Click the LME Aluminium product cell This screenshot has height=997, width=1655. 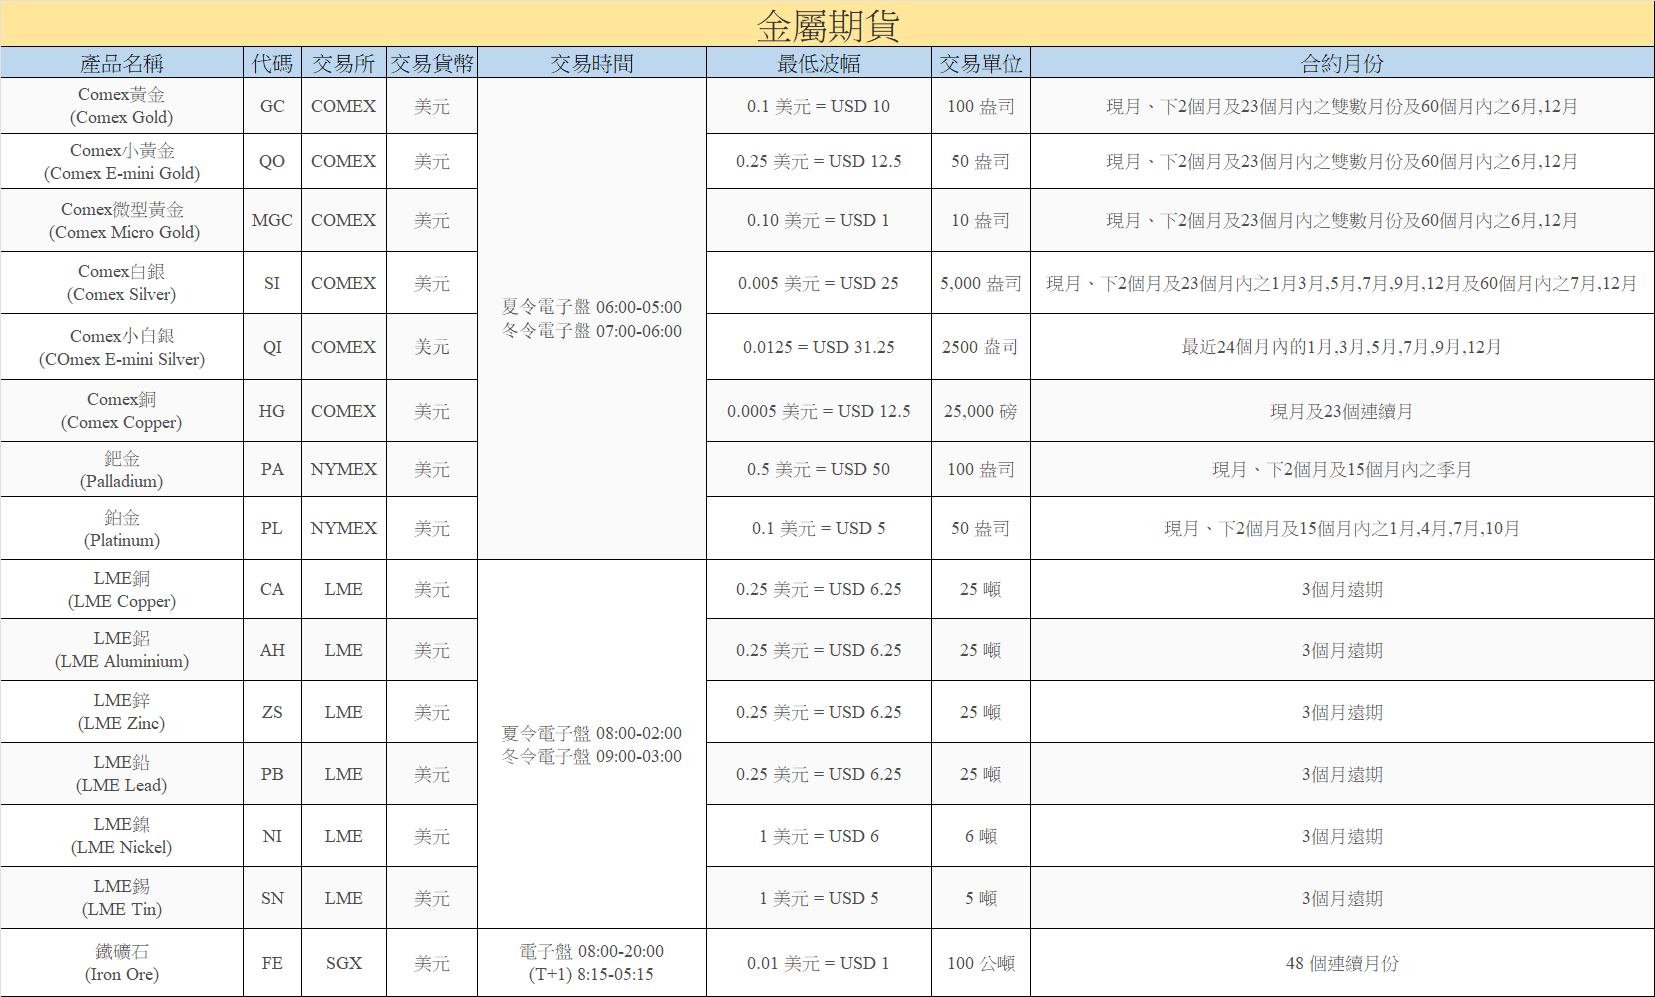122,650
